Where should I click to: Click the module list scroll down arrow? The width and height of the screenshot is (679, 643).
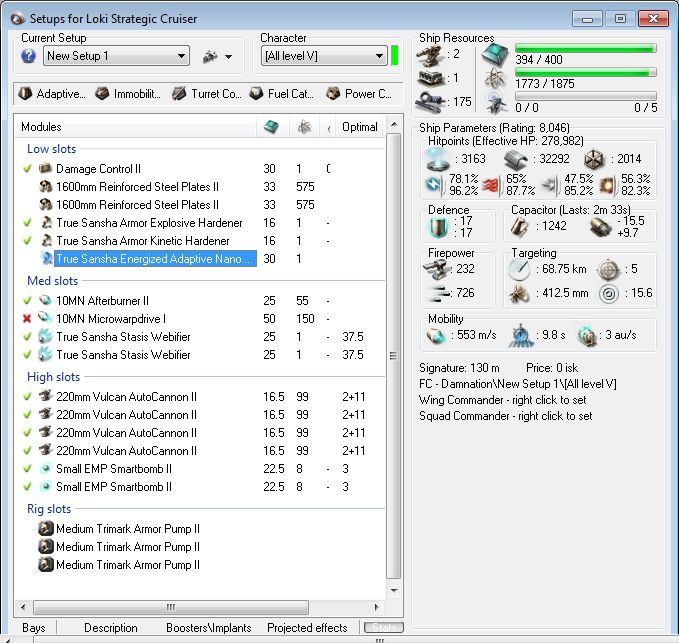[x=394, y=591]
